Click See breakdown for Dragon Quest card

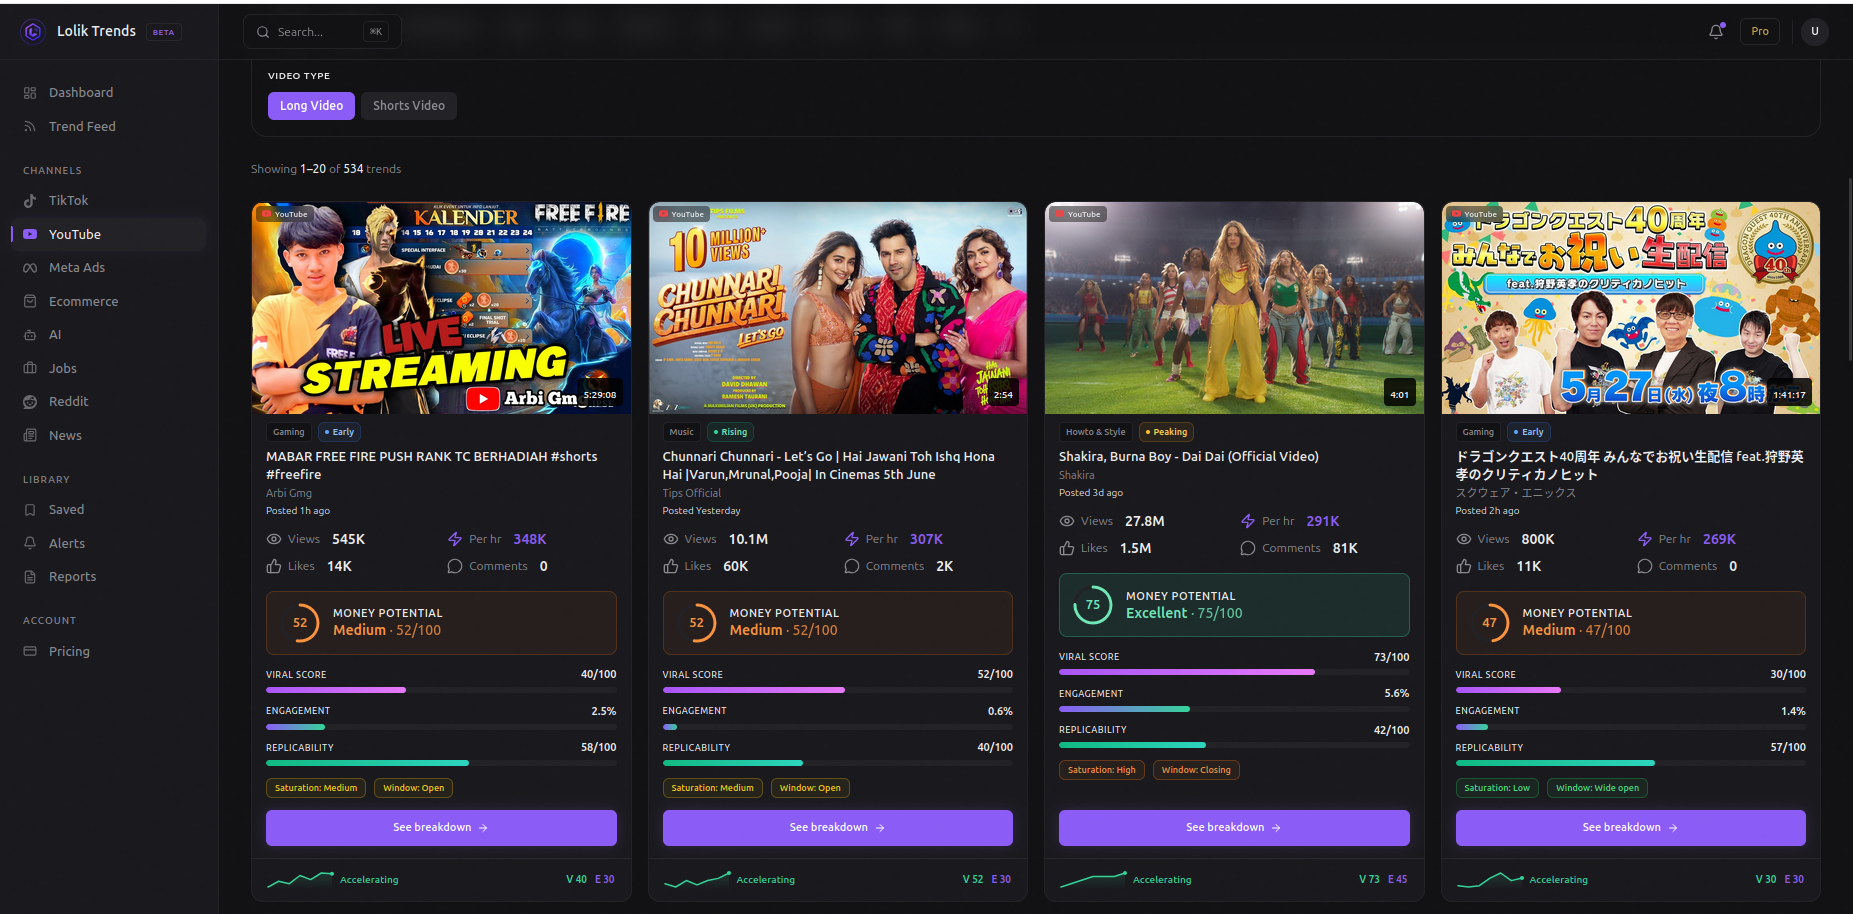1631,828
